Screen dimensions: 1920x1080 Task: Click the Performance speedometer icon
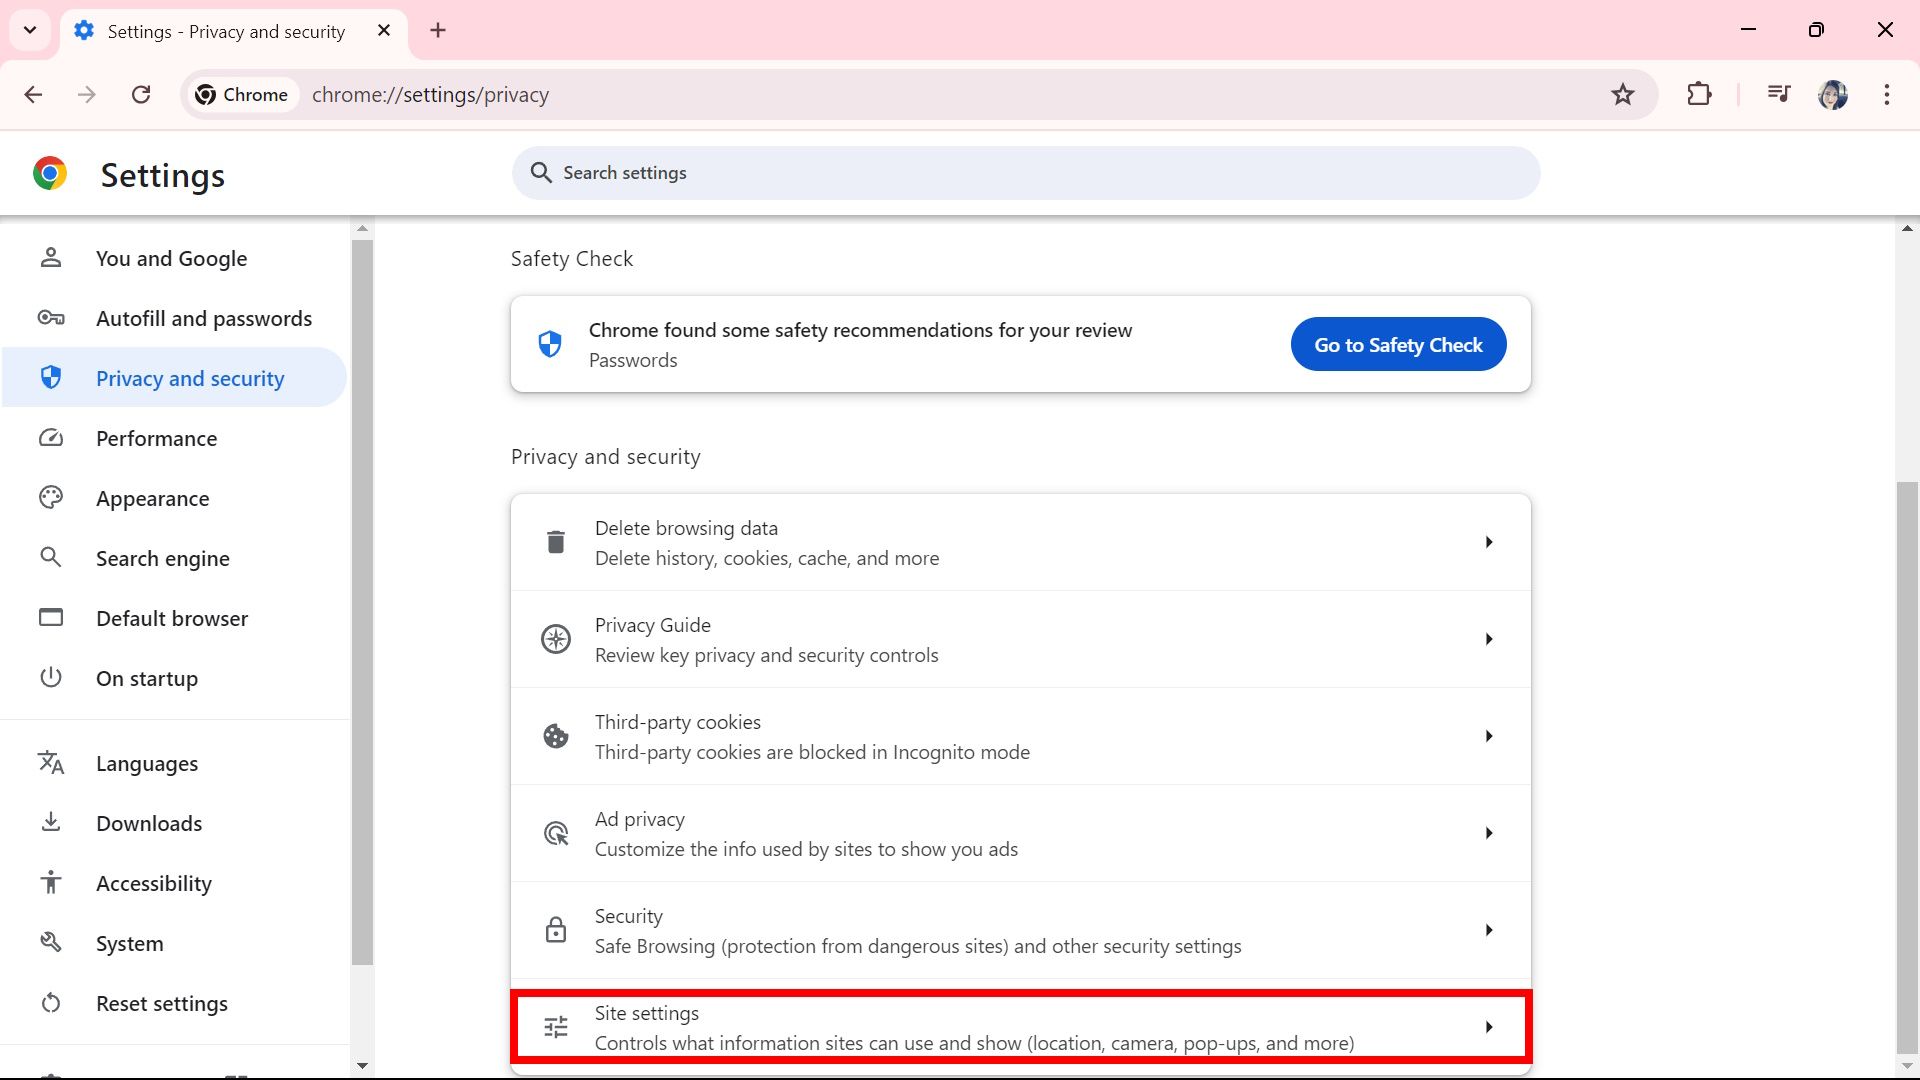51,437
